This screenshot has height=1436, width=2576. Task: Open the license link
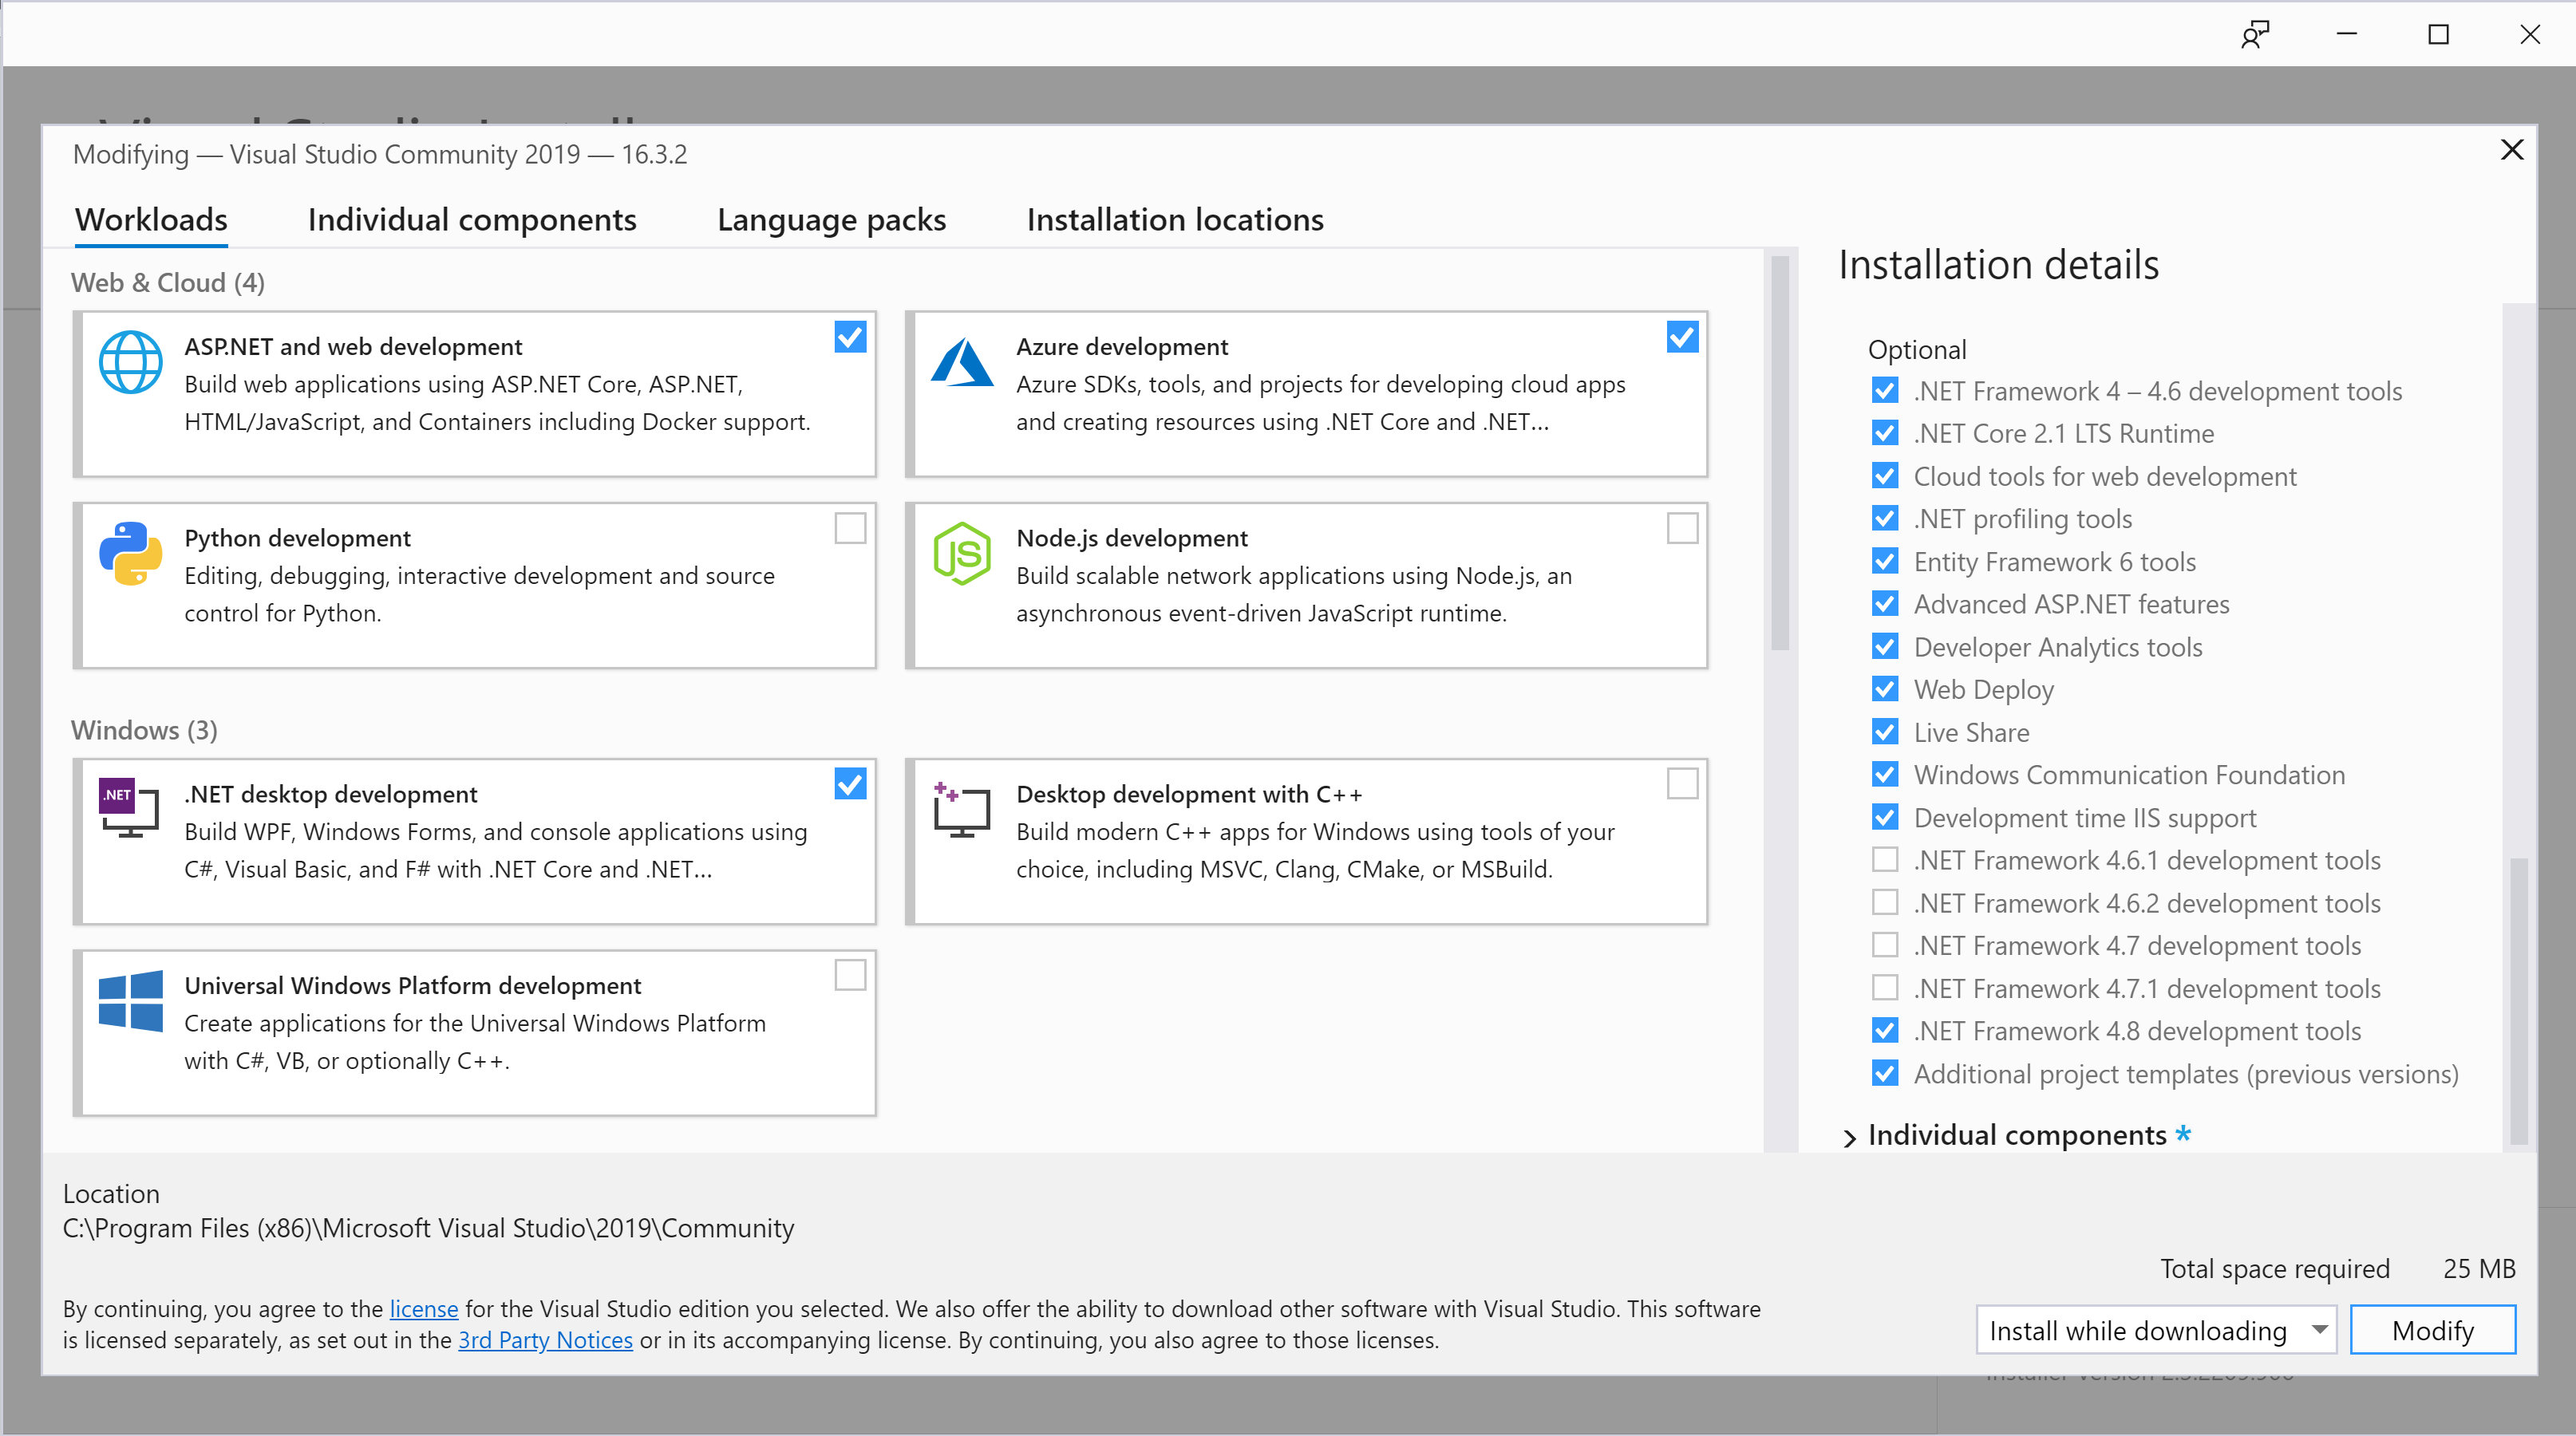[x=424, y=1309]
